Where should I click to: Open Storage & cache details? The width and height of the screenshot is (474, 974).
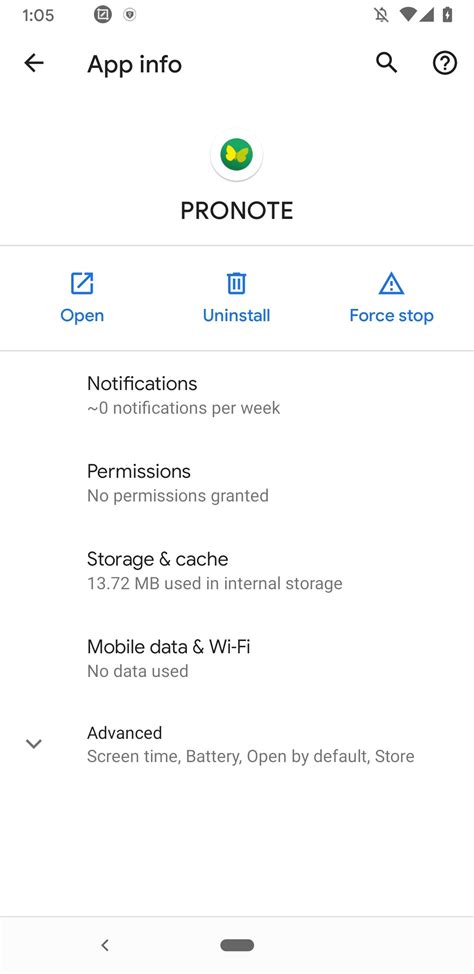click(237, 570)
